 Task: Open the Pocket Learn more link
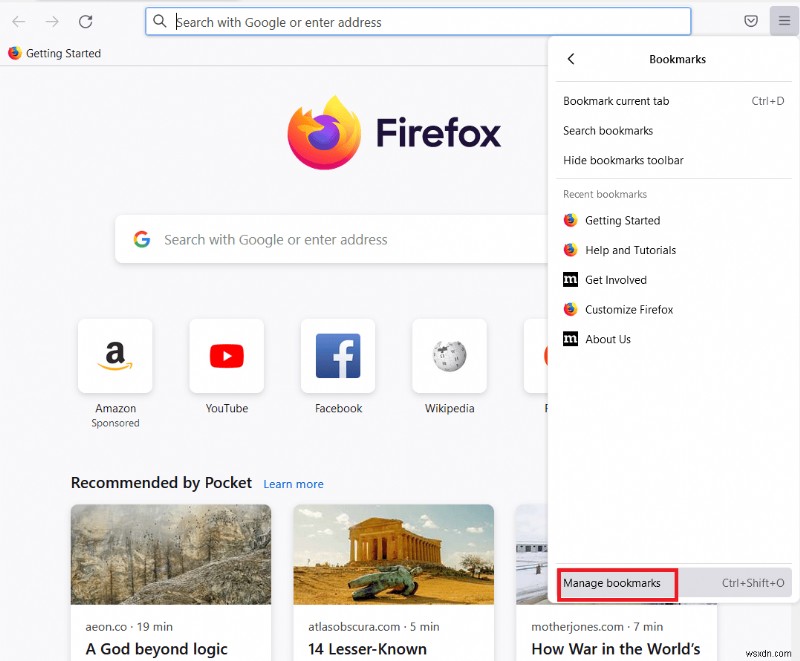tap(293, 484)
